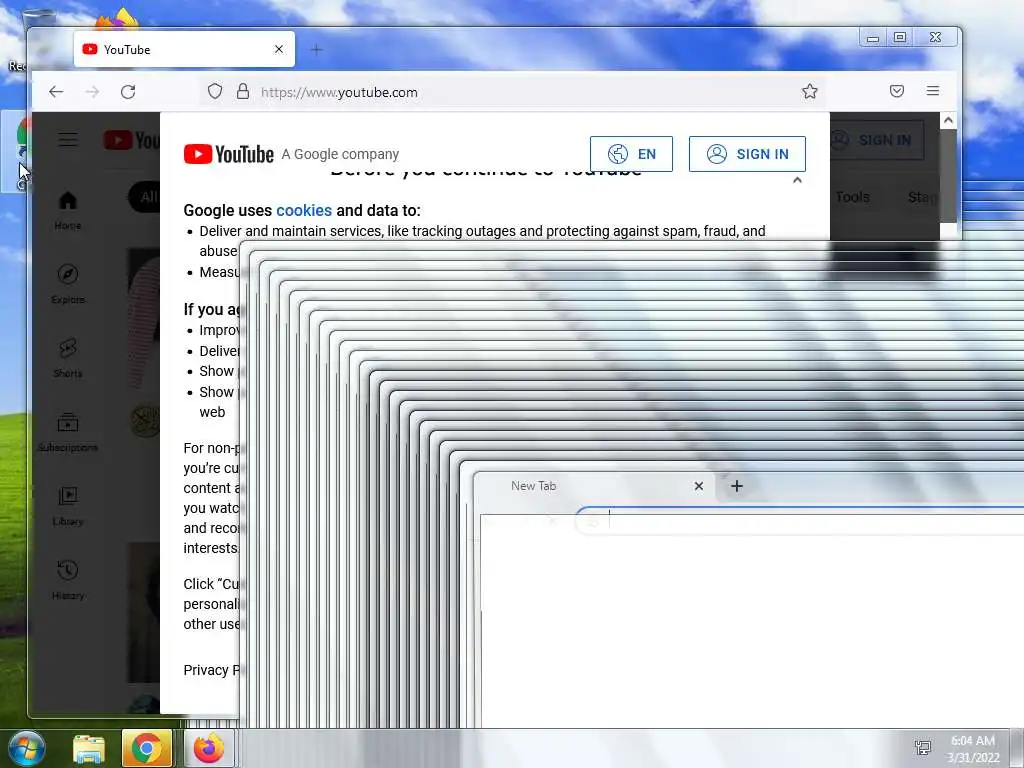Show site security lock info

pos(243,91)
